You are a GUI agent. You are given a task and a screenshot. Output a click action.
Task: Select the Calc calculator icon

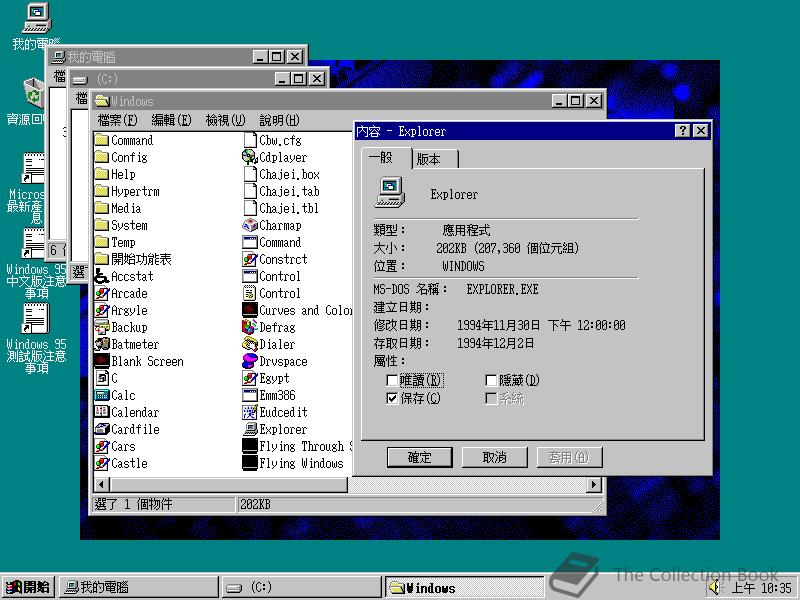(x=102, y=395)
